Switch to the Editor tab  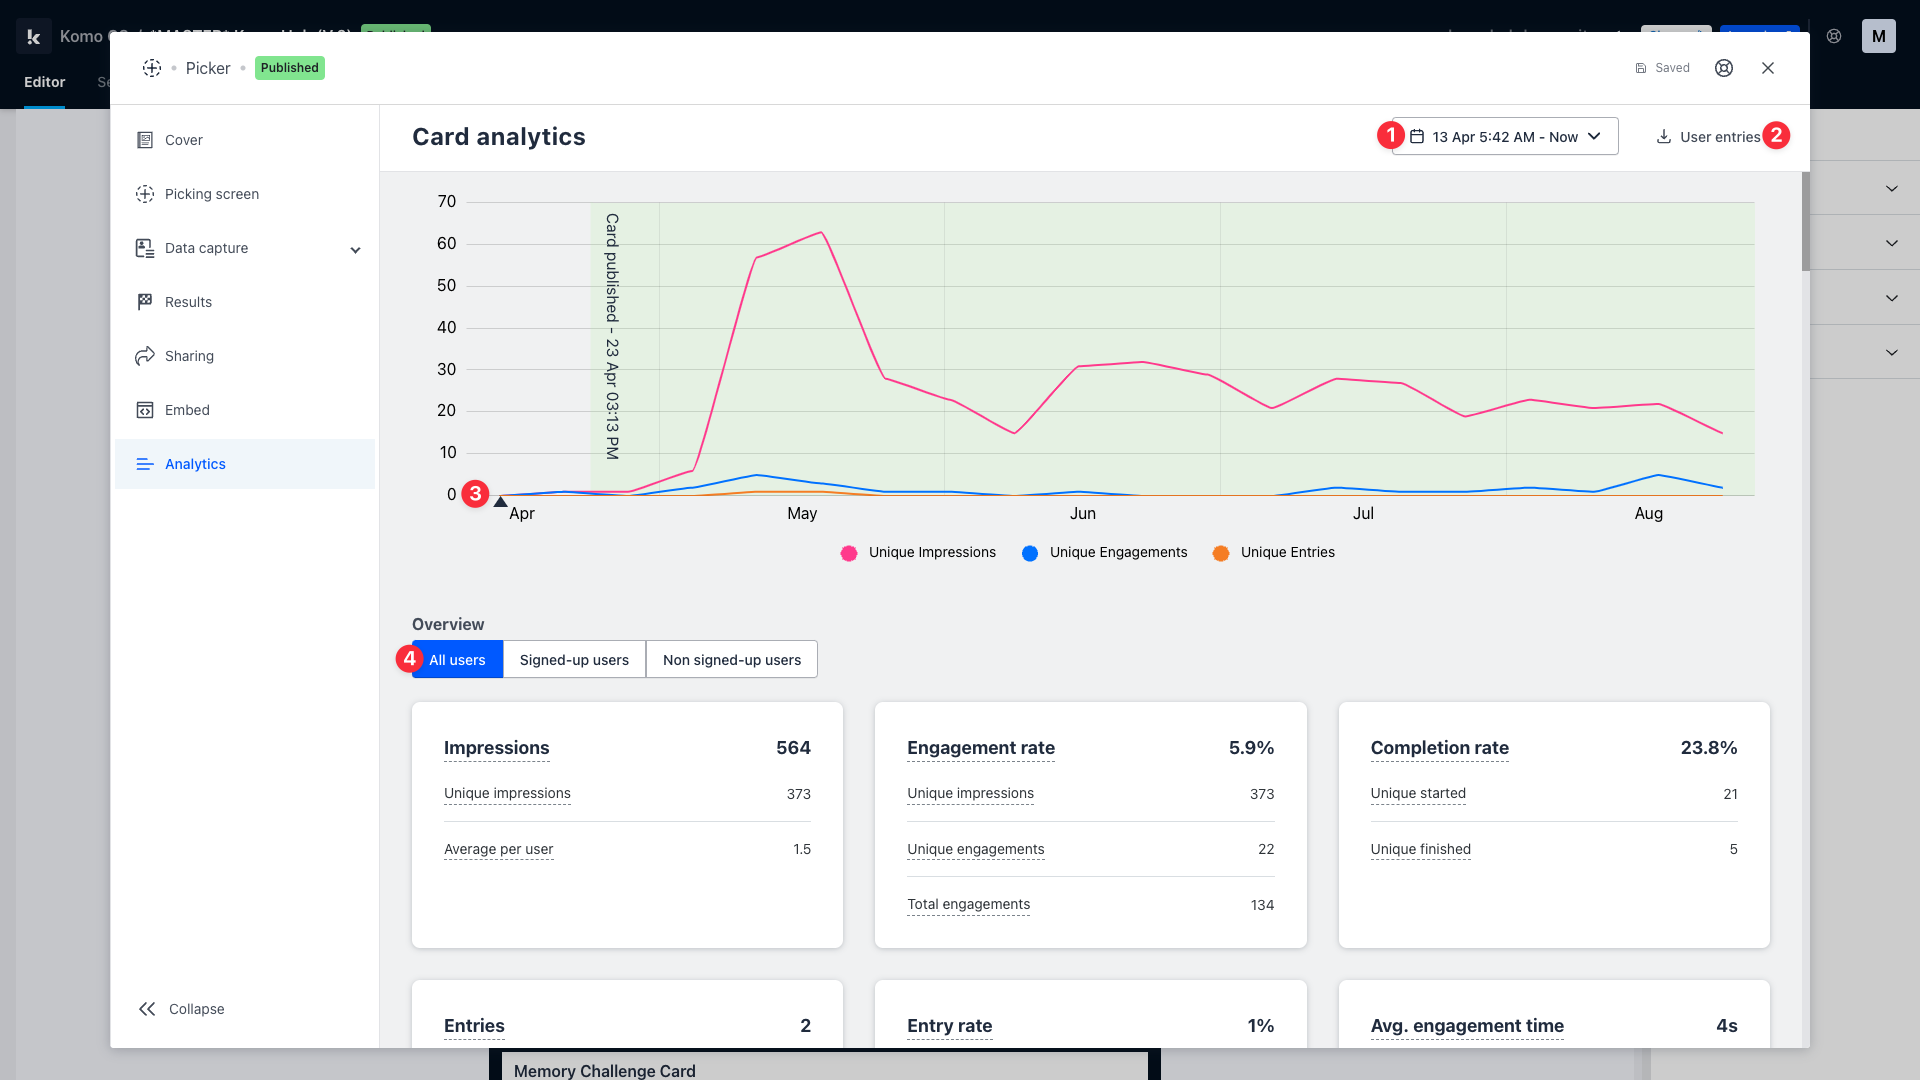point(44,82)
